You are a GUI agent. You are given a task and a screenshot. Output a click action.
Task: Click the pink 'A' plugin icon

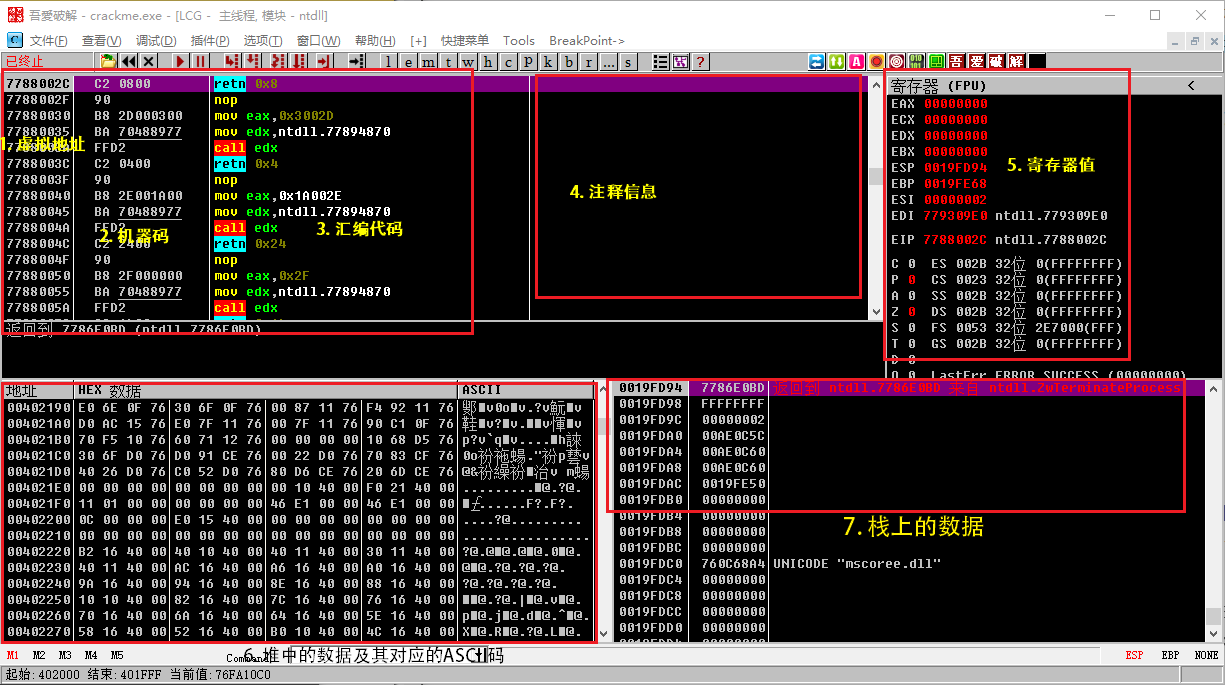coord(856,62)
